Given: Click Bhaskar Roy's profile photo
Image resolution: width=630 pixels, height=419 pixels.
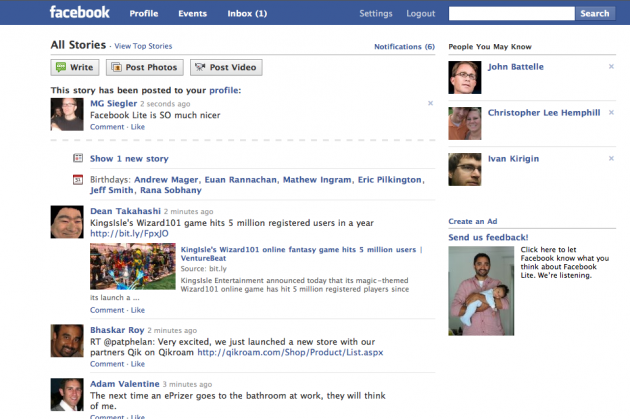Looking at the screenshot, I should [67, 341].
